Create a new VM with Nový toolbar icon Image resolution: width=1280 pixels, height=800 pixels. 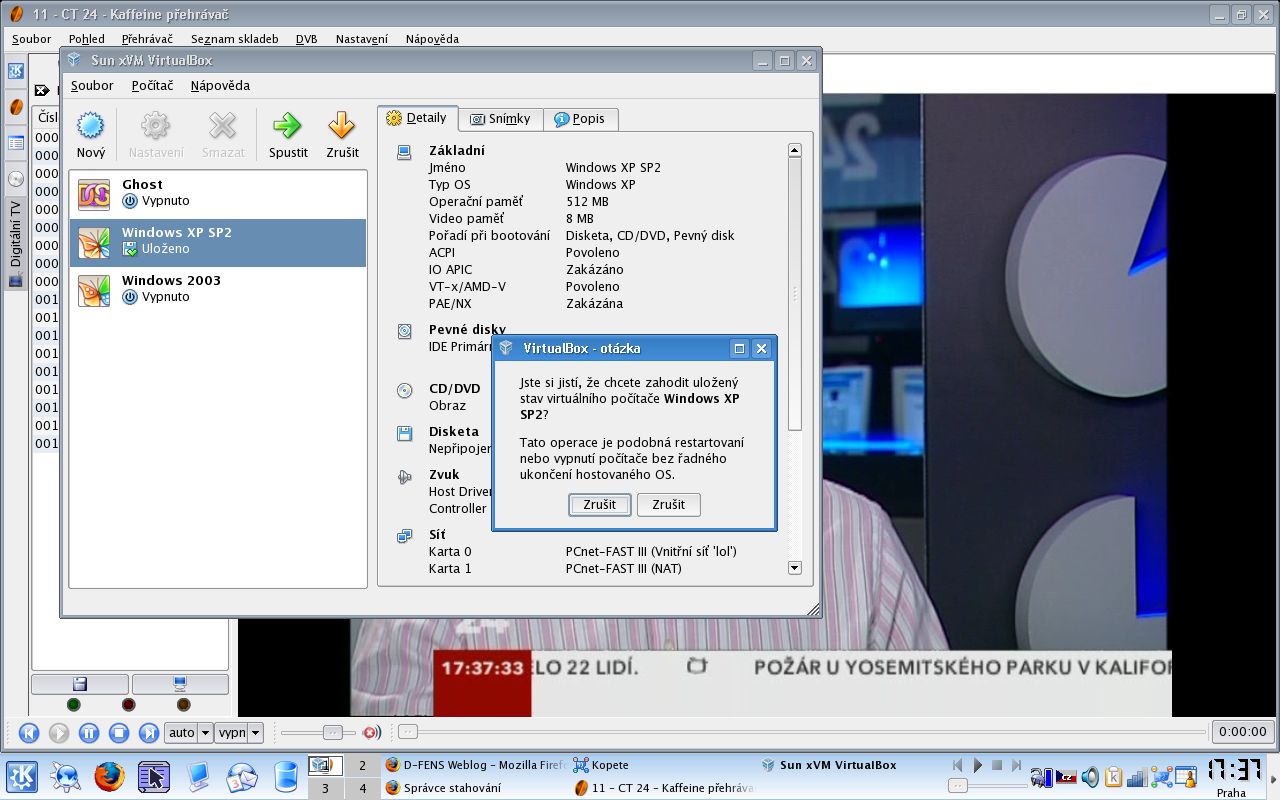91,135
